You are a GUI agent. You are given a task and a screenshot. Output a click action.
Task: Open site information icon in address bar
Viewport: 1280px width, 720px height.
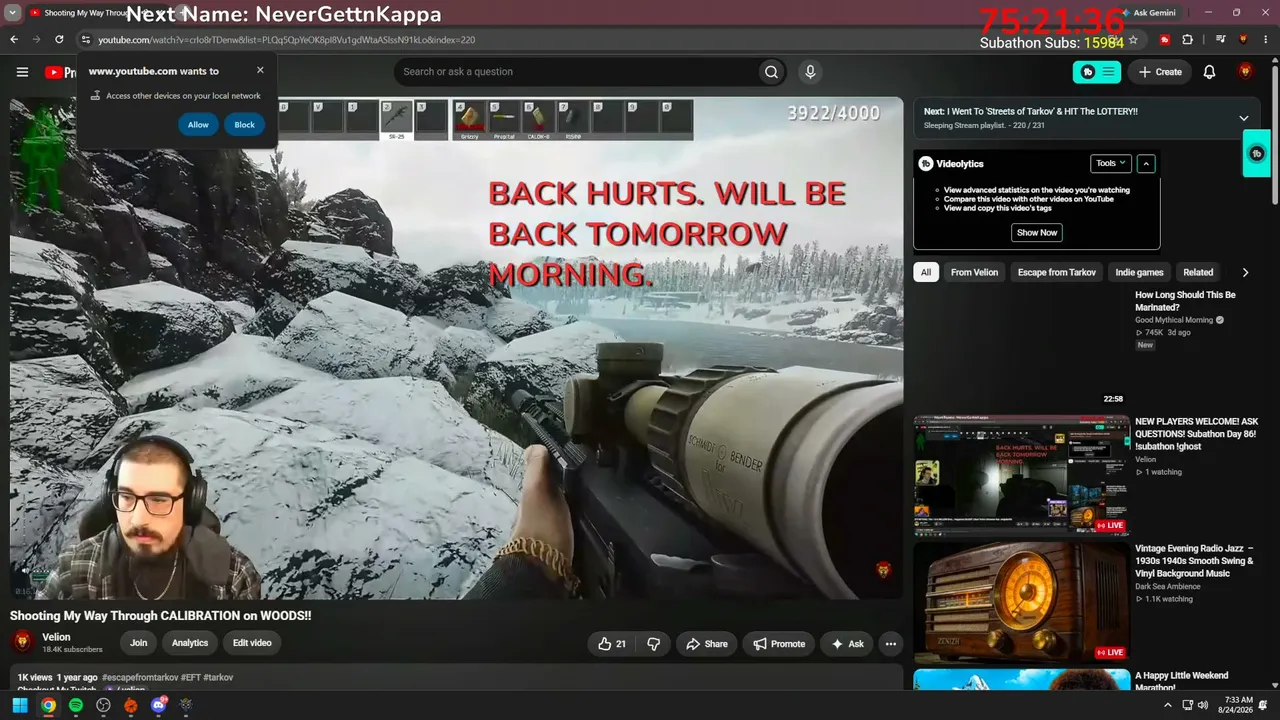(x=86, y=40)
